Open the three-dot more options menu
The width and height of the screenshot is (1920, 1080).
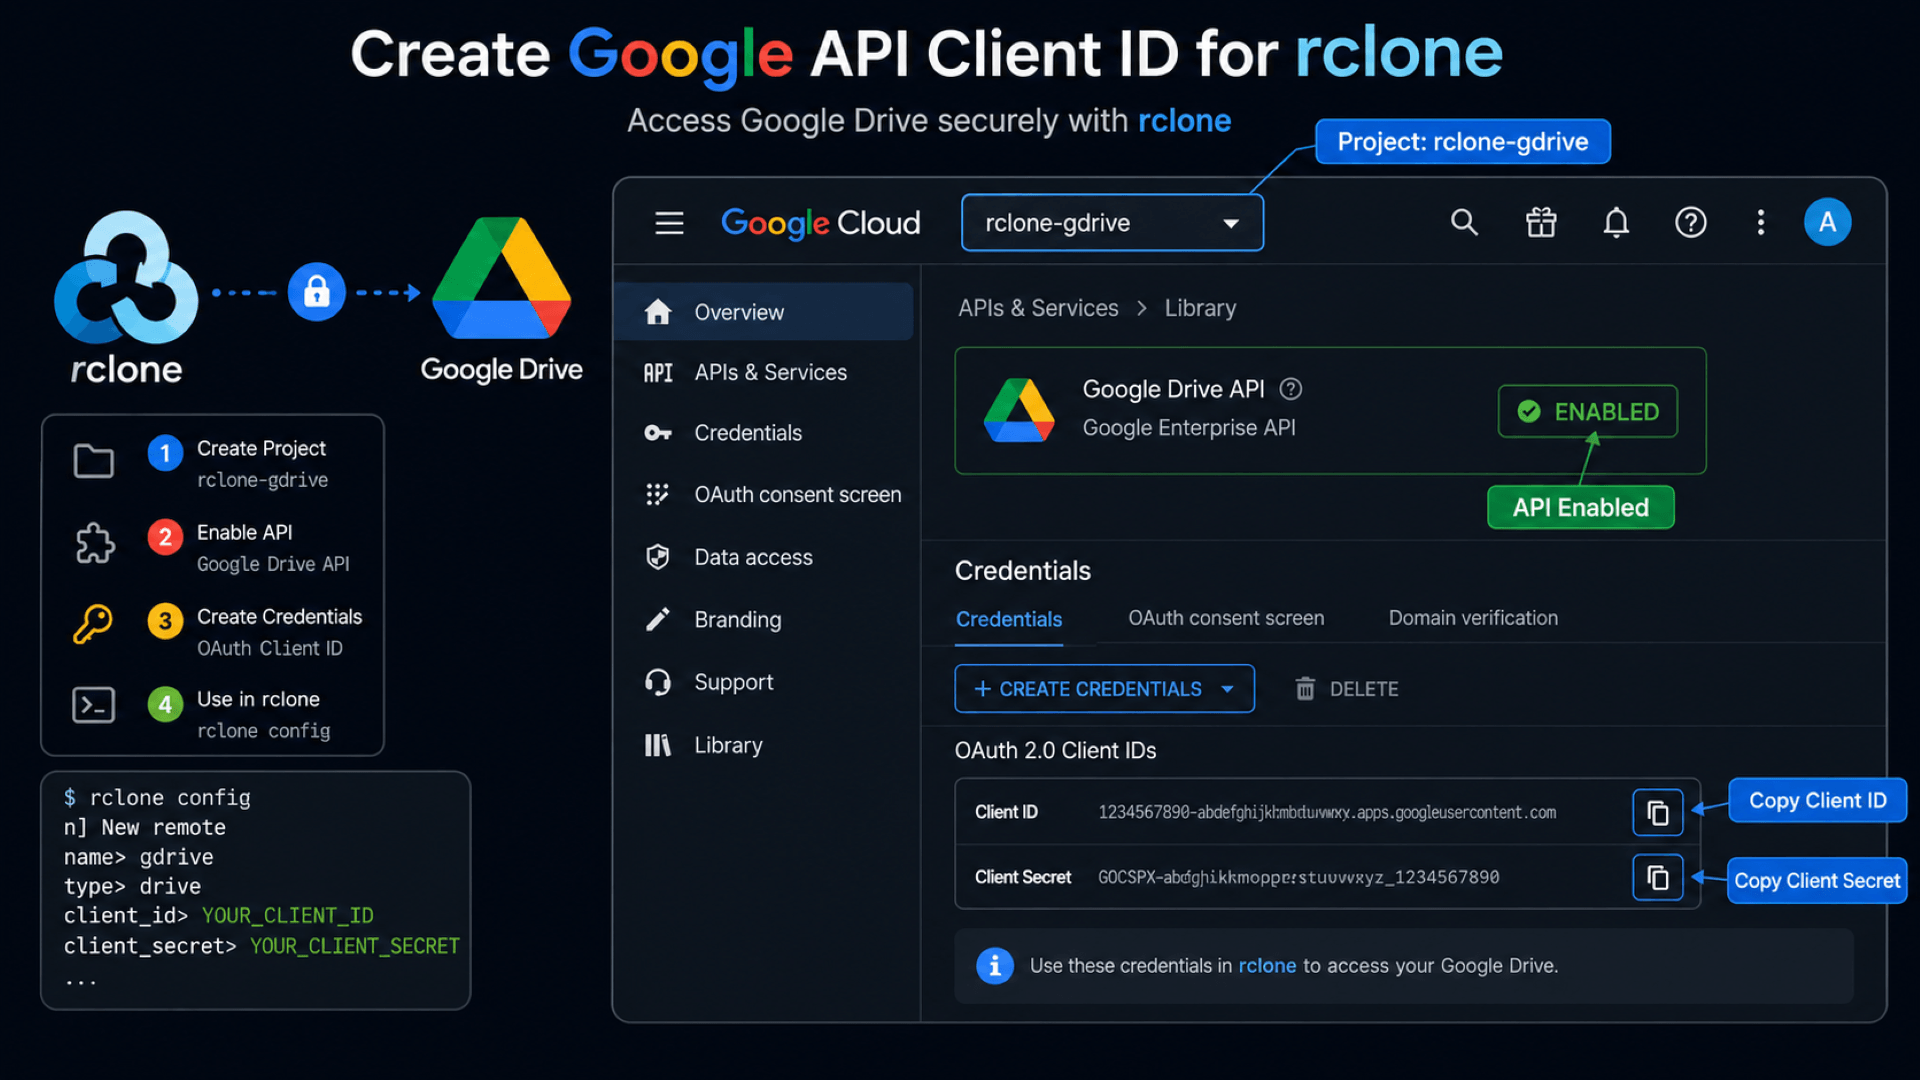coord(1761,222)
